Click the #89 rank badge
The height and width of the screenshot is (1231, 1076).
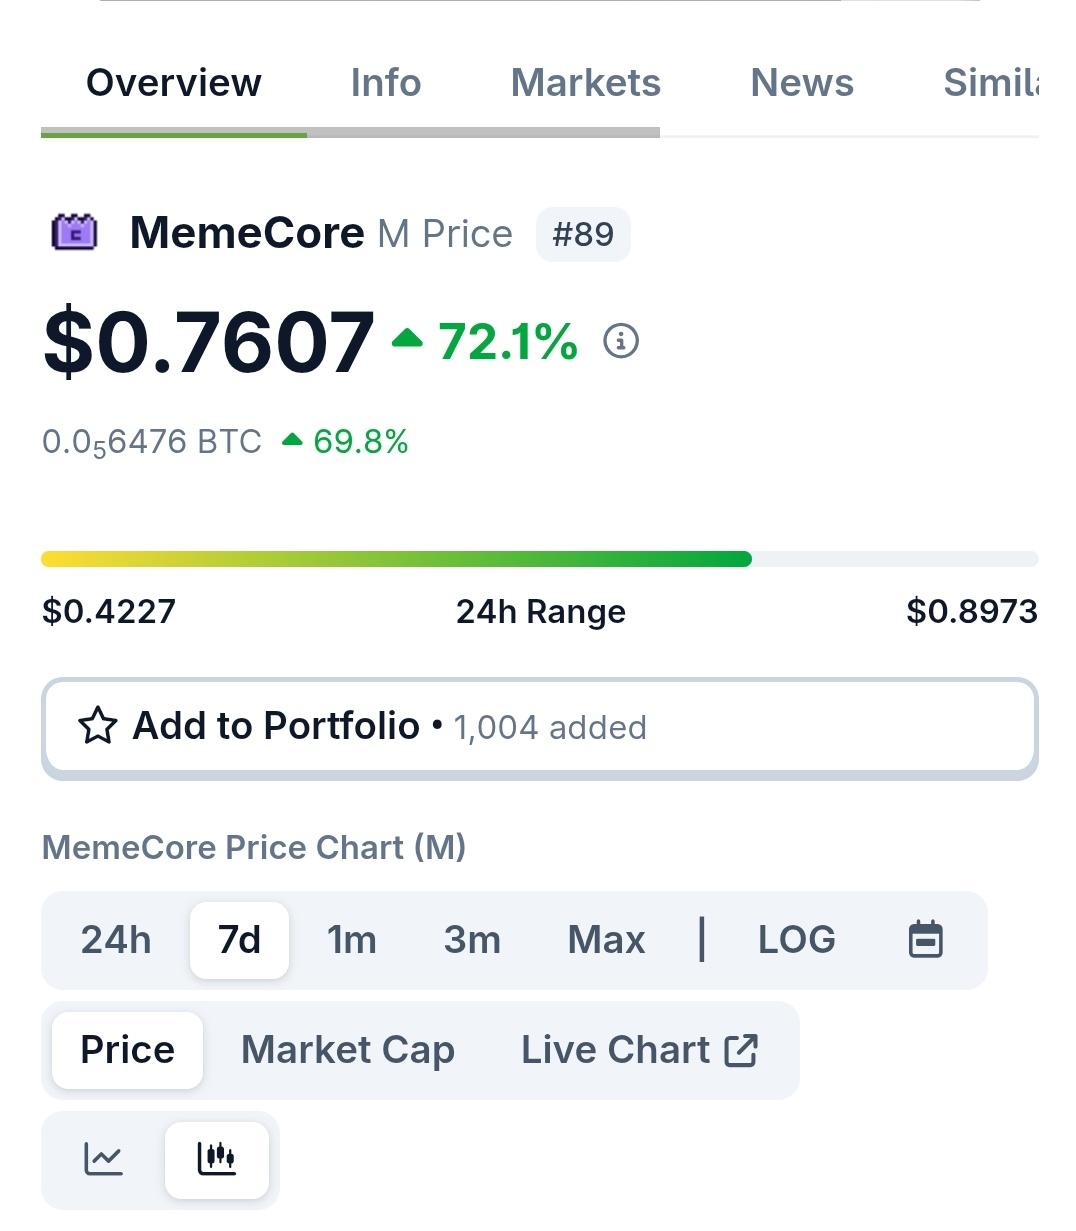(583, 234)
